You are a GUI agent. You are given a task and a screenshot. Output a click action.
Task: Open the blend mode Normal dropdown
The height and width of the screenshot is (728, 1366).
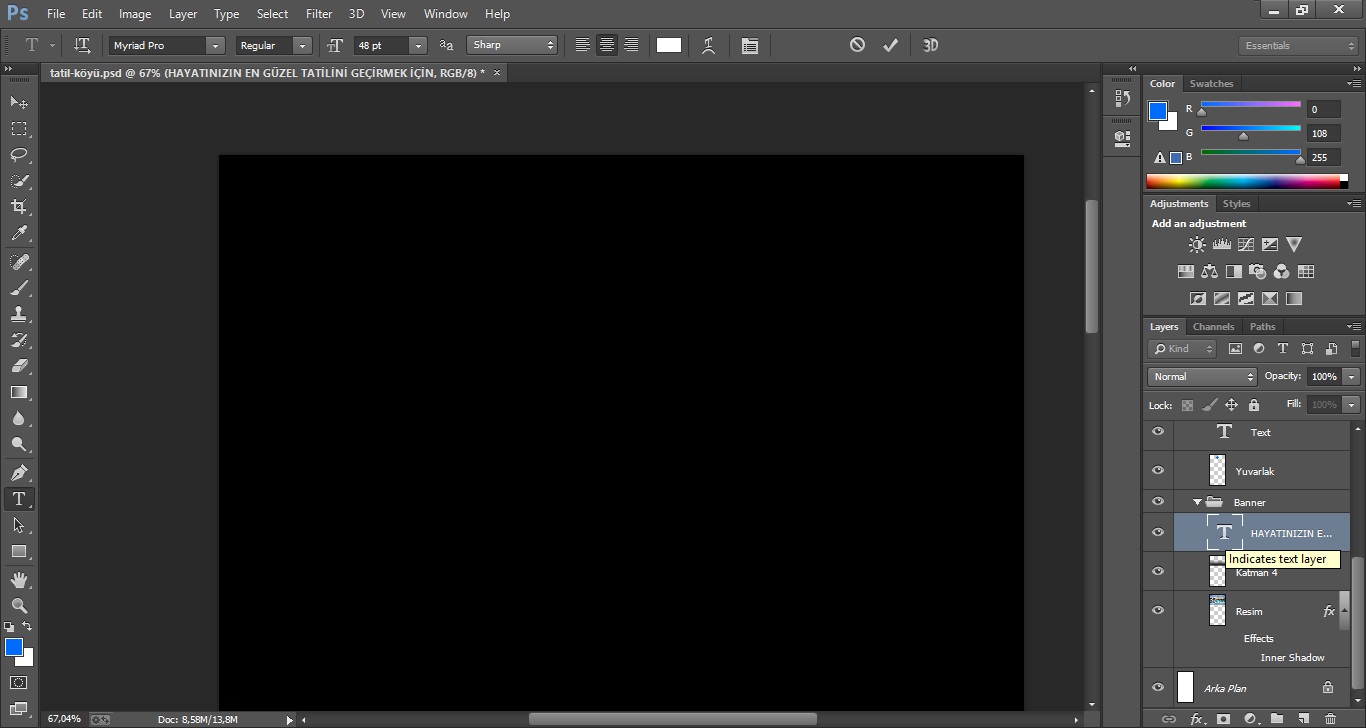pyautogui.click(x=1202, y=377)
